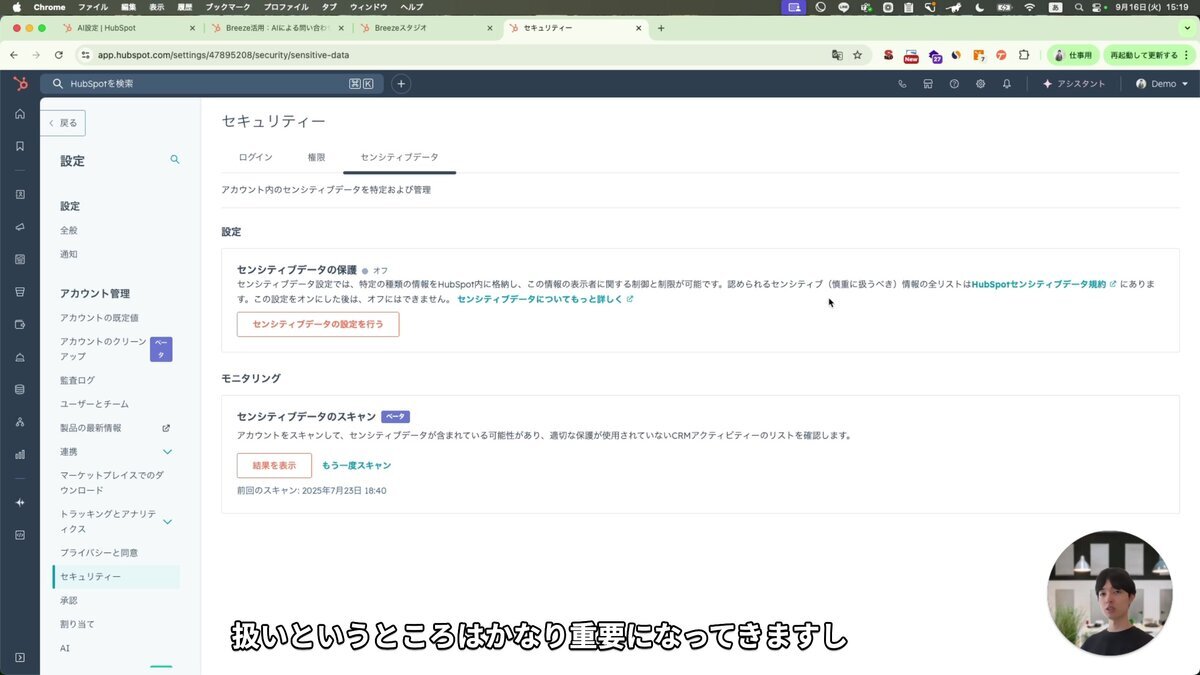Open the help question mark icon
Viewport: 1200px width, 675px height.
tap(954, 84)
